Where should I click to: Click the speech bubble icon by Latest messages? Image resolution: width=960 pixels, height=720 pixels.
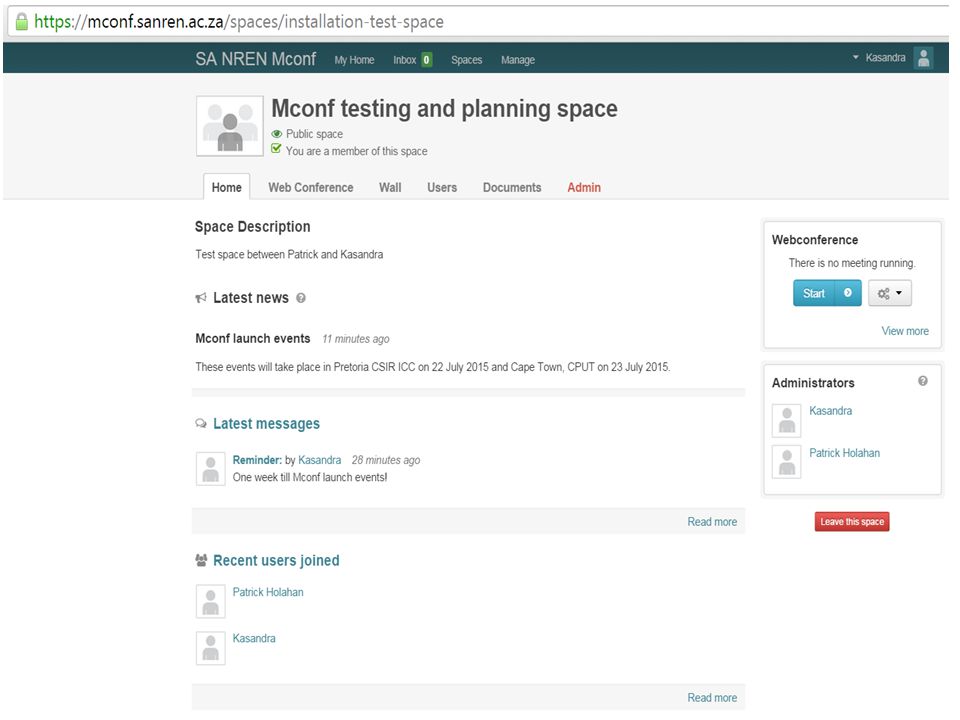point(201,424)
